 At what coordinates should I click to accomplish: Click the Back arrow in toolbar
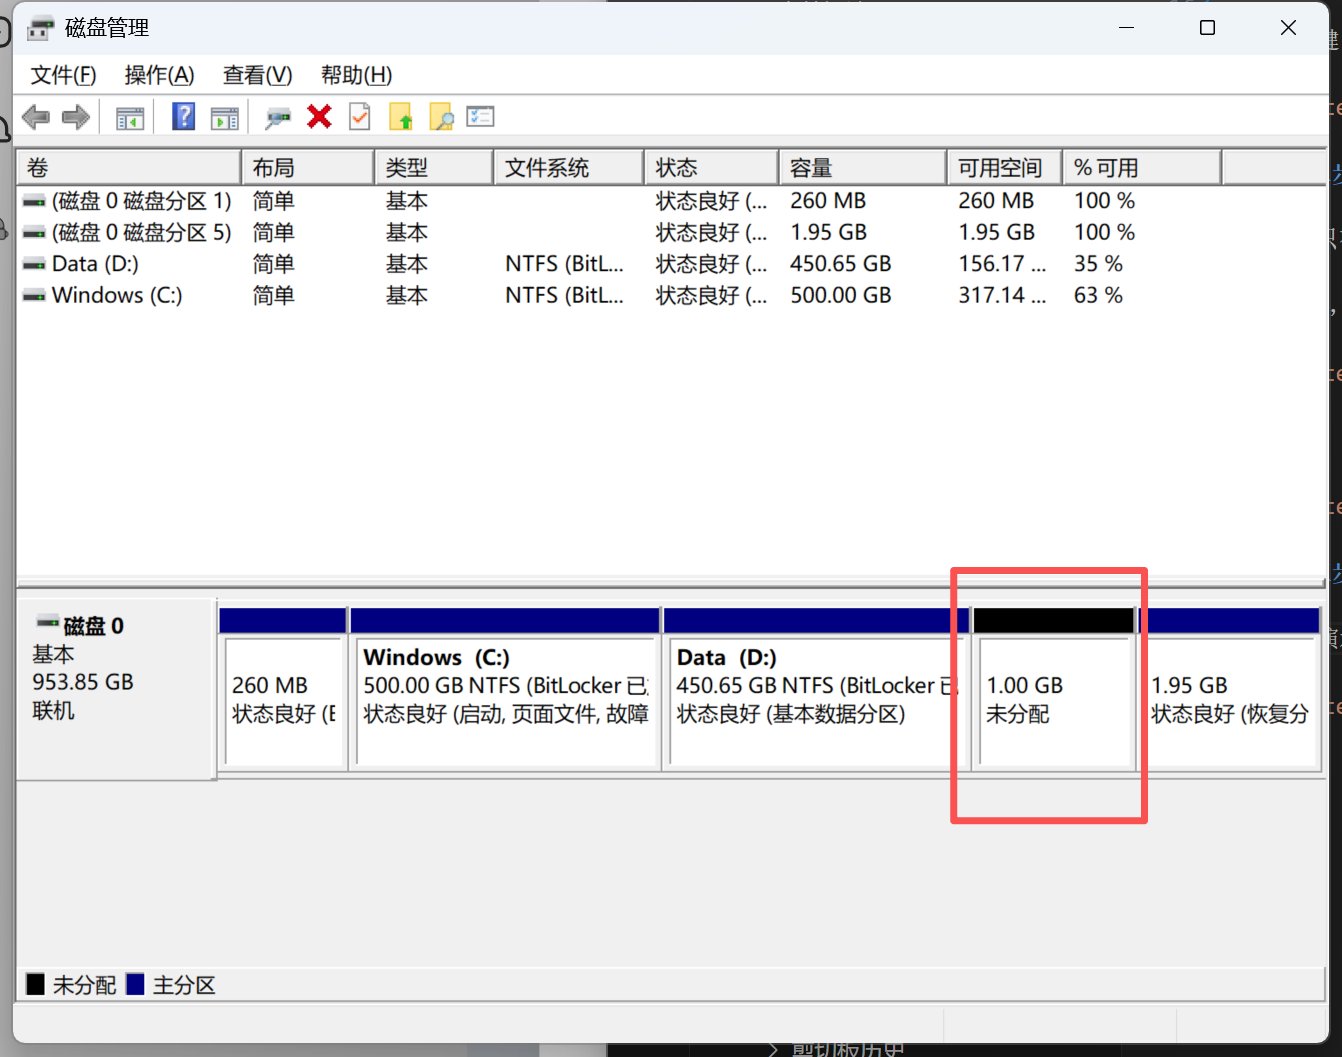point(36,117)
